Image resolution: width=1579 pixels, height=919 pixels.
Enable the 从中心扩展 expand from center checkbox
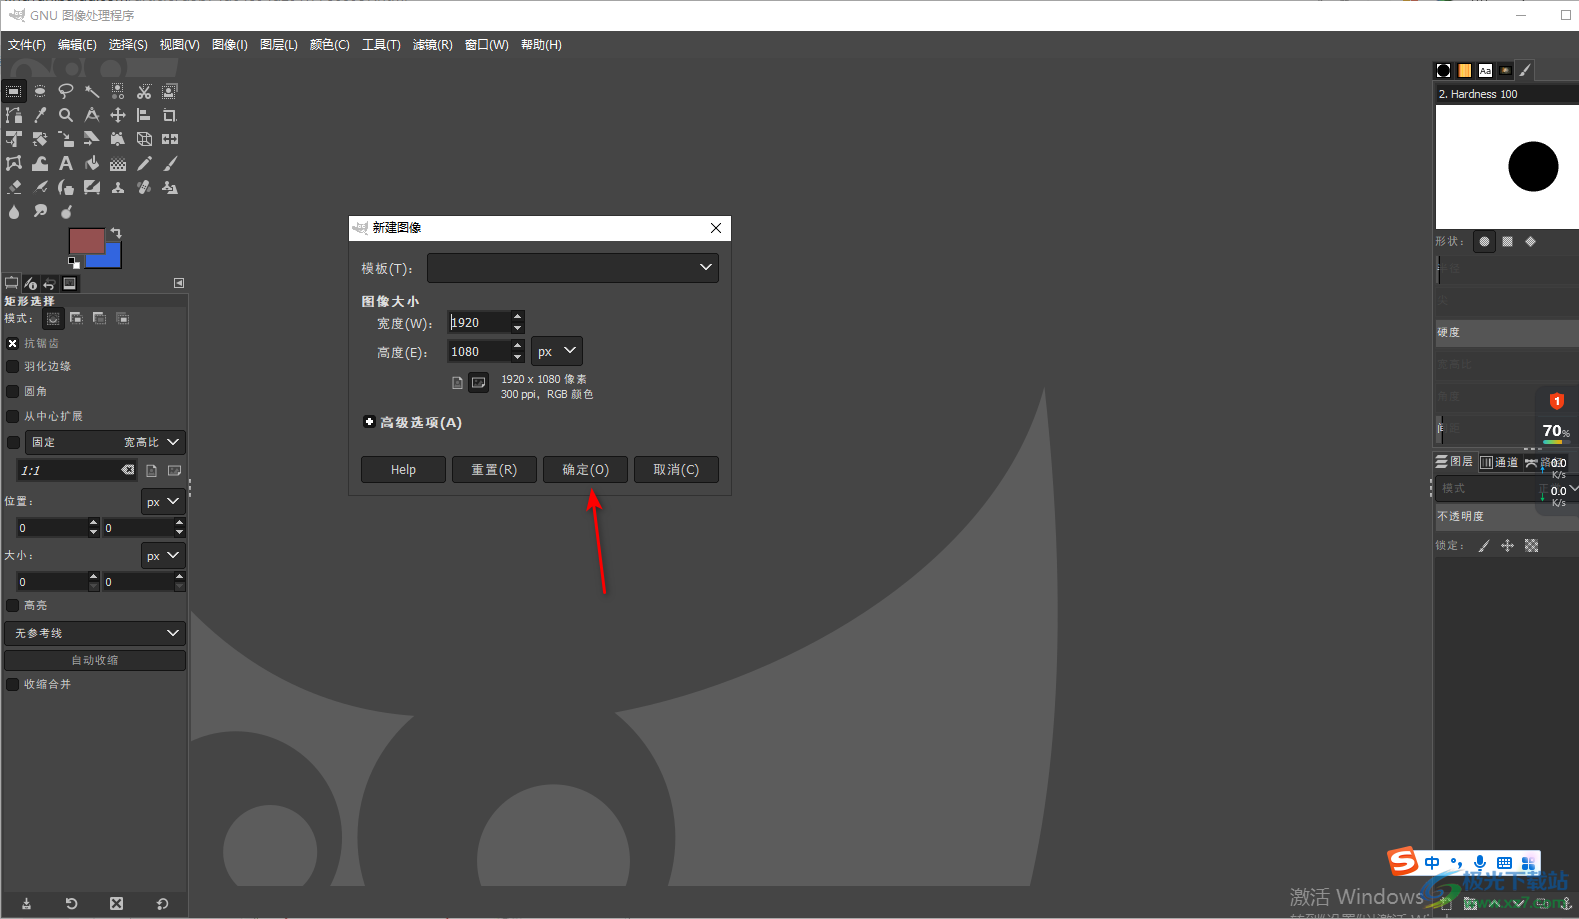(x=13, y=416)
